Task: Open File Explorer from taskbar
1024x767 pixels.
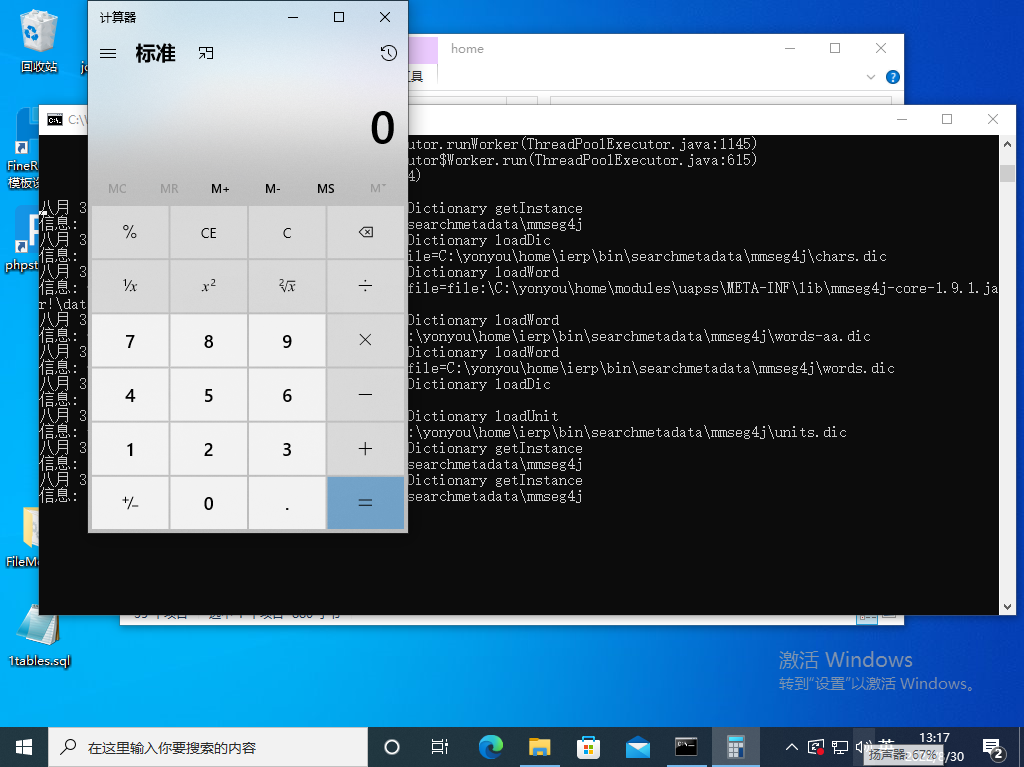Action: coord(539,747)
